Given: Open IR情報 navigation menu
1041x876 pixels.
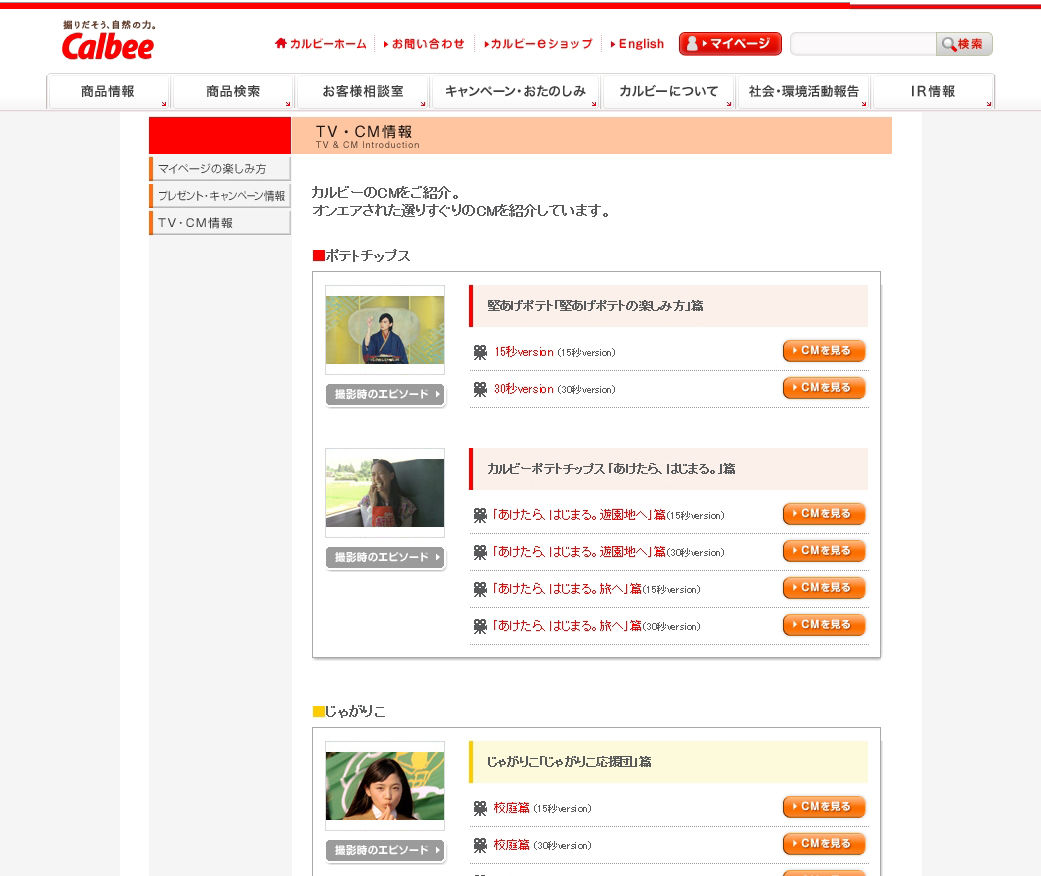Looking at the screenshot, I should [x=933, y=91].
